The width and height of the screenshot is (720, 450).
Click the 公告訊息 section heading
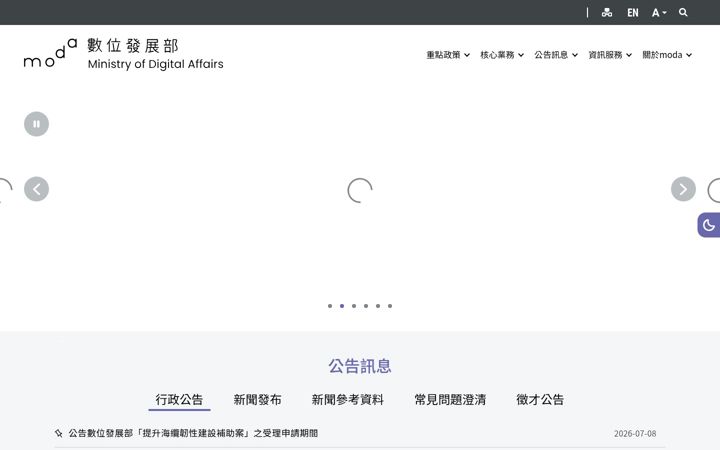click(360, 366)
